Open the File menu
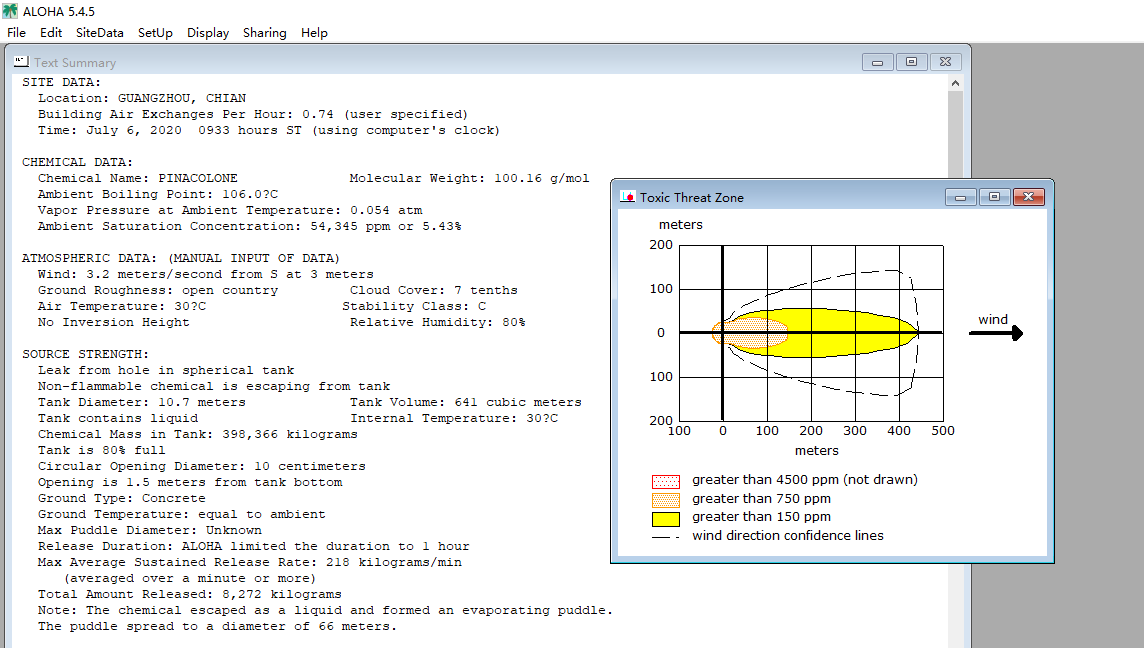Screen dimensions: 1144x648 16,33
